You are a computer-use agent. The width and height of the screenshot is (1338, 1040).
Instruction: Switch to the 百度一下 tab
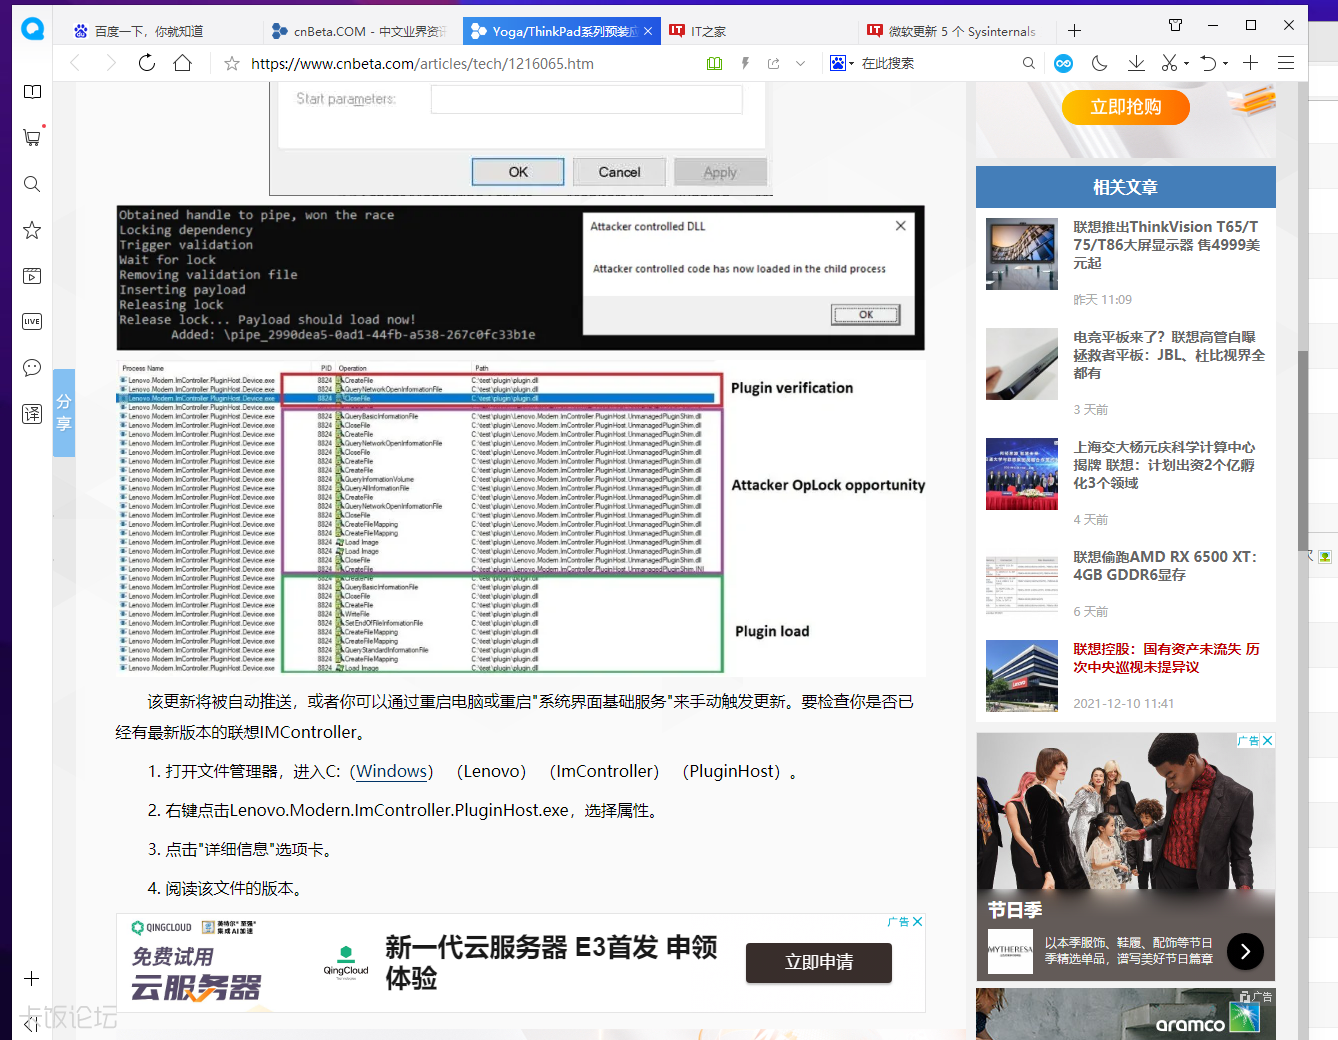pos(160,31)
